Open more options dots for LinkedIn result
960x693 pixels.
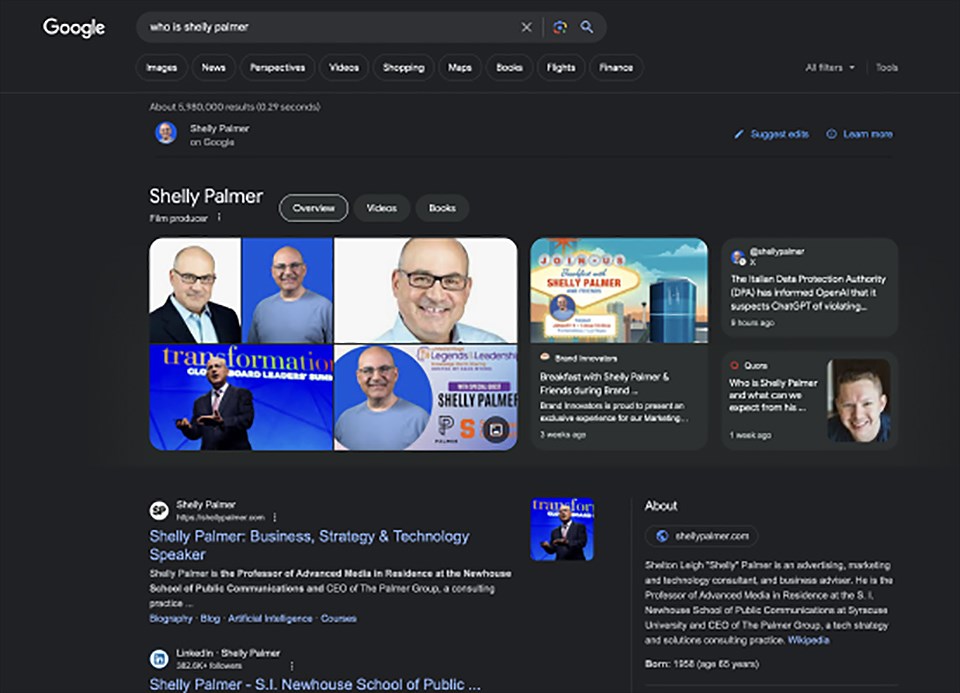pyautogui.click(x=291, y=665)
